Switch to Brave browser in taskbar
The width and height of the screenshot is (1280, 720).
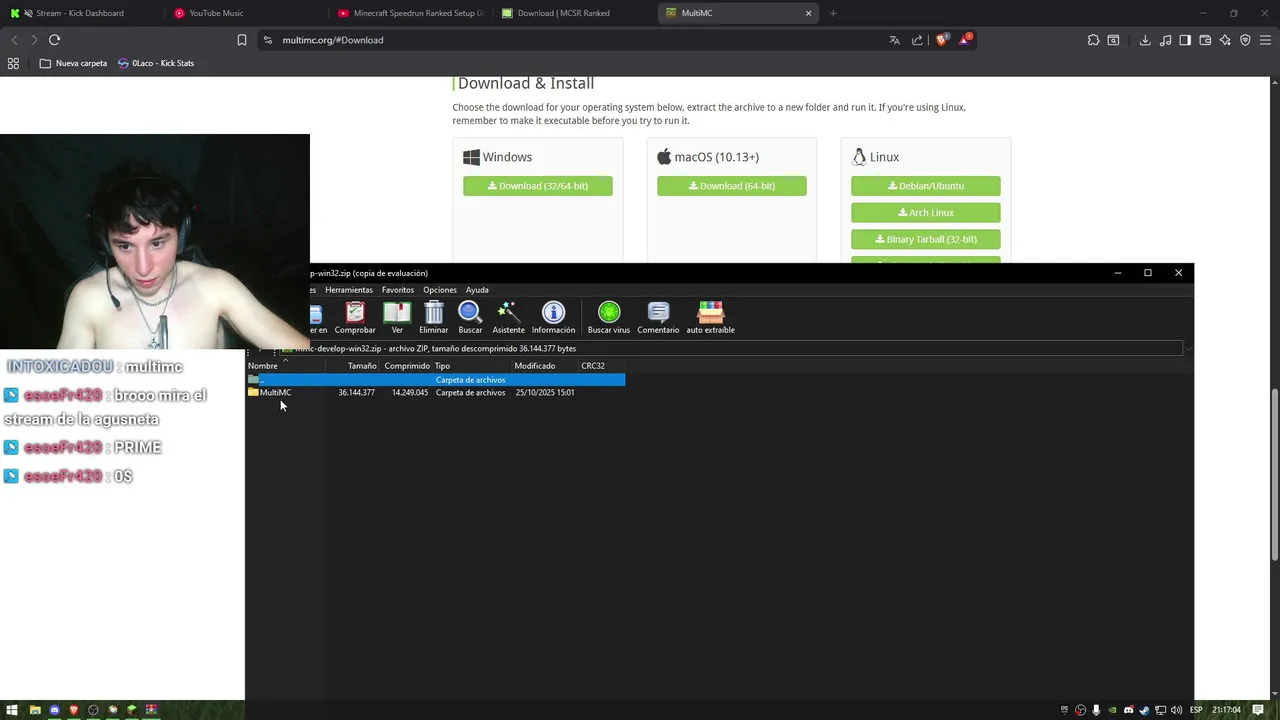coord(73,710)
